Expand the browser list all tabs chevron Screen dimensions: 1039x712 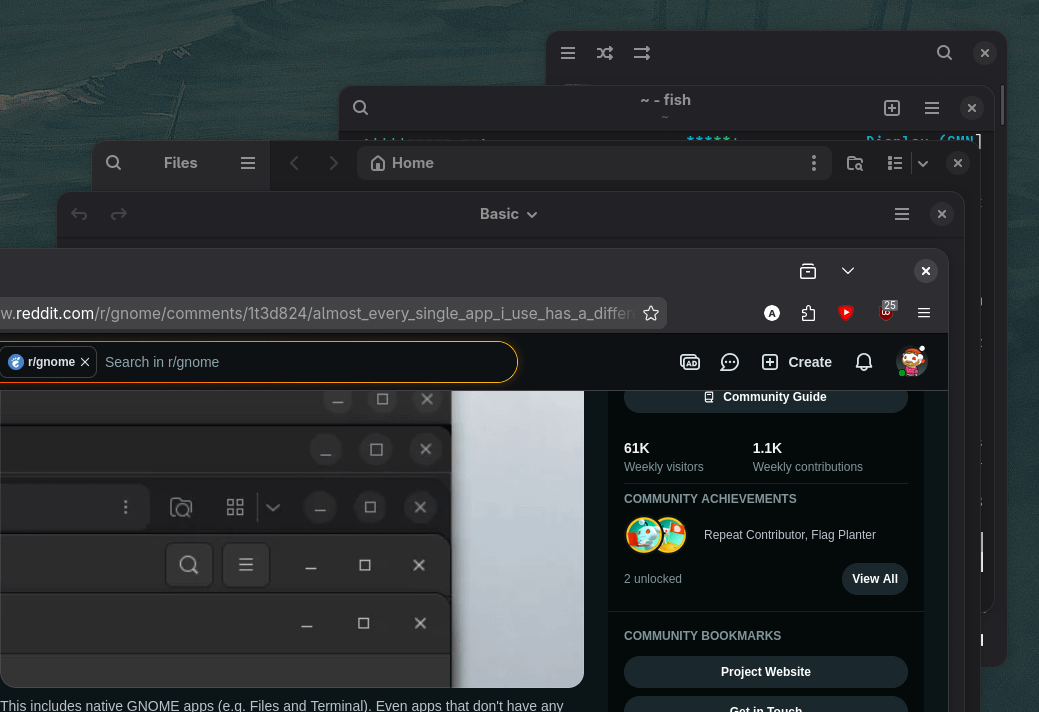point(848,271)
